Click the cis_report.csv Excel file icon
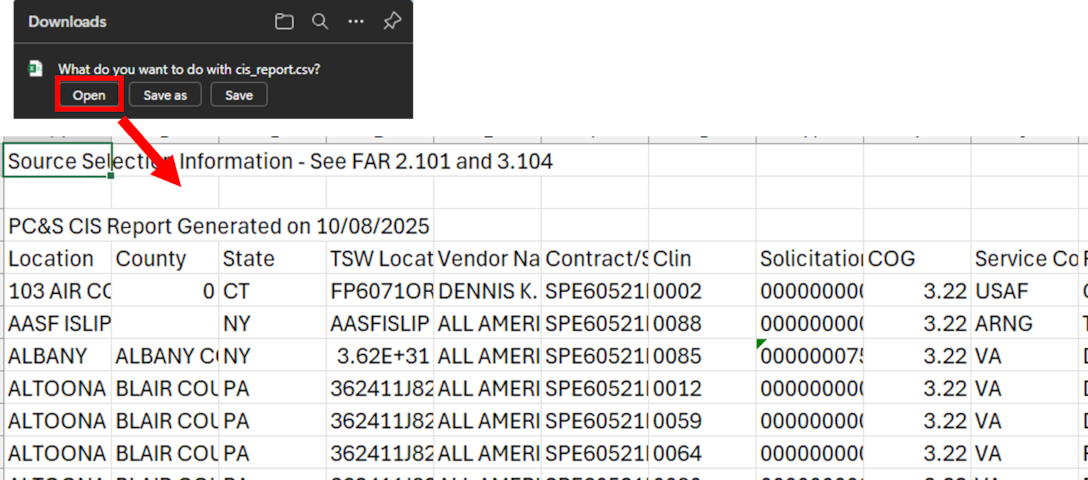Viewport: 1088px width, 480px height. coord(35,69)
